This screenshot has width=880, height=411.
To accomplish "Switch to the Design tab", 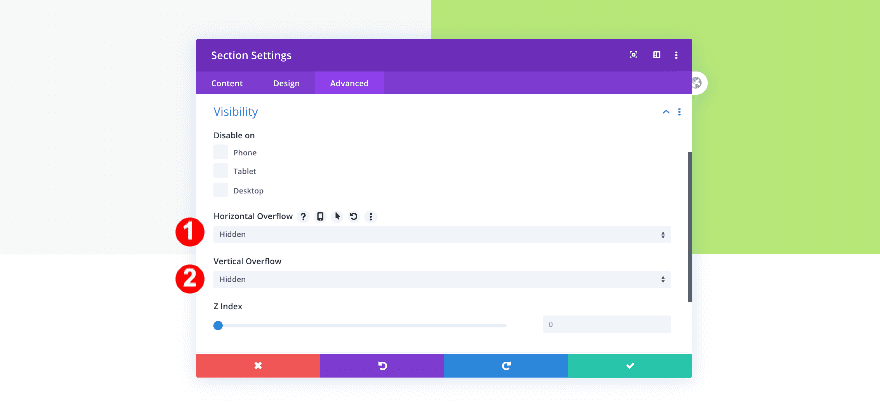I will tap(286, 83).
